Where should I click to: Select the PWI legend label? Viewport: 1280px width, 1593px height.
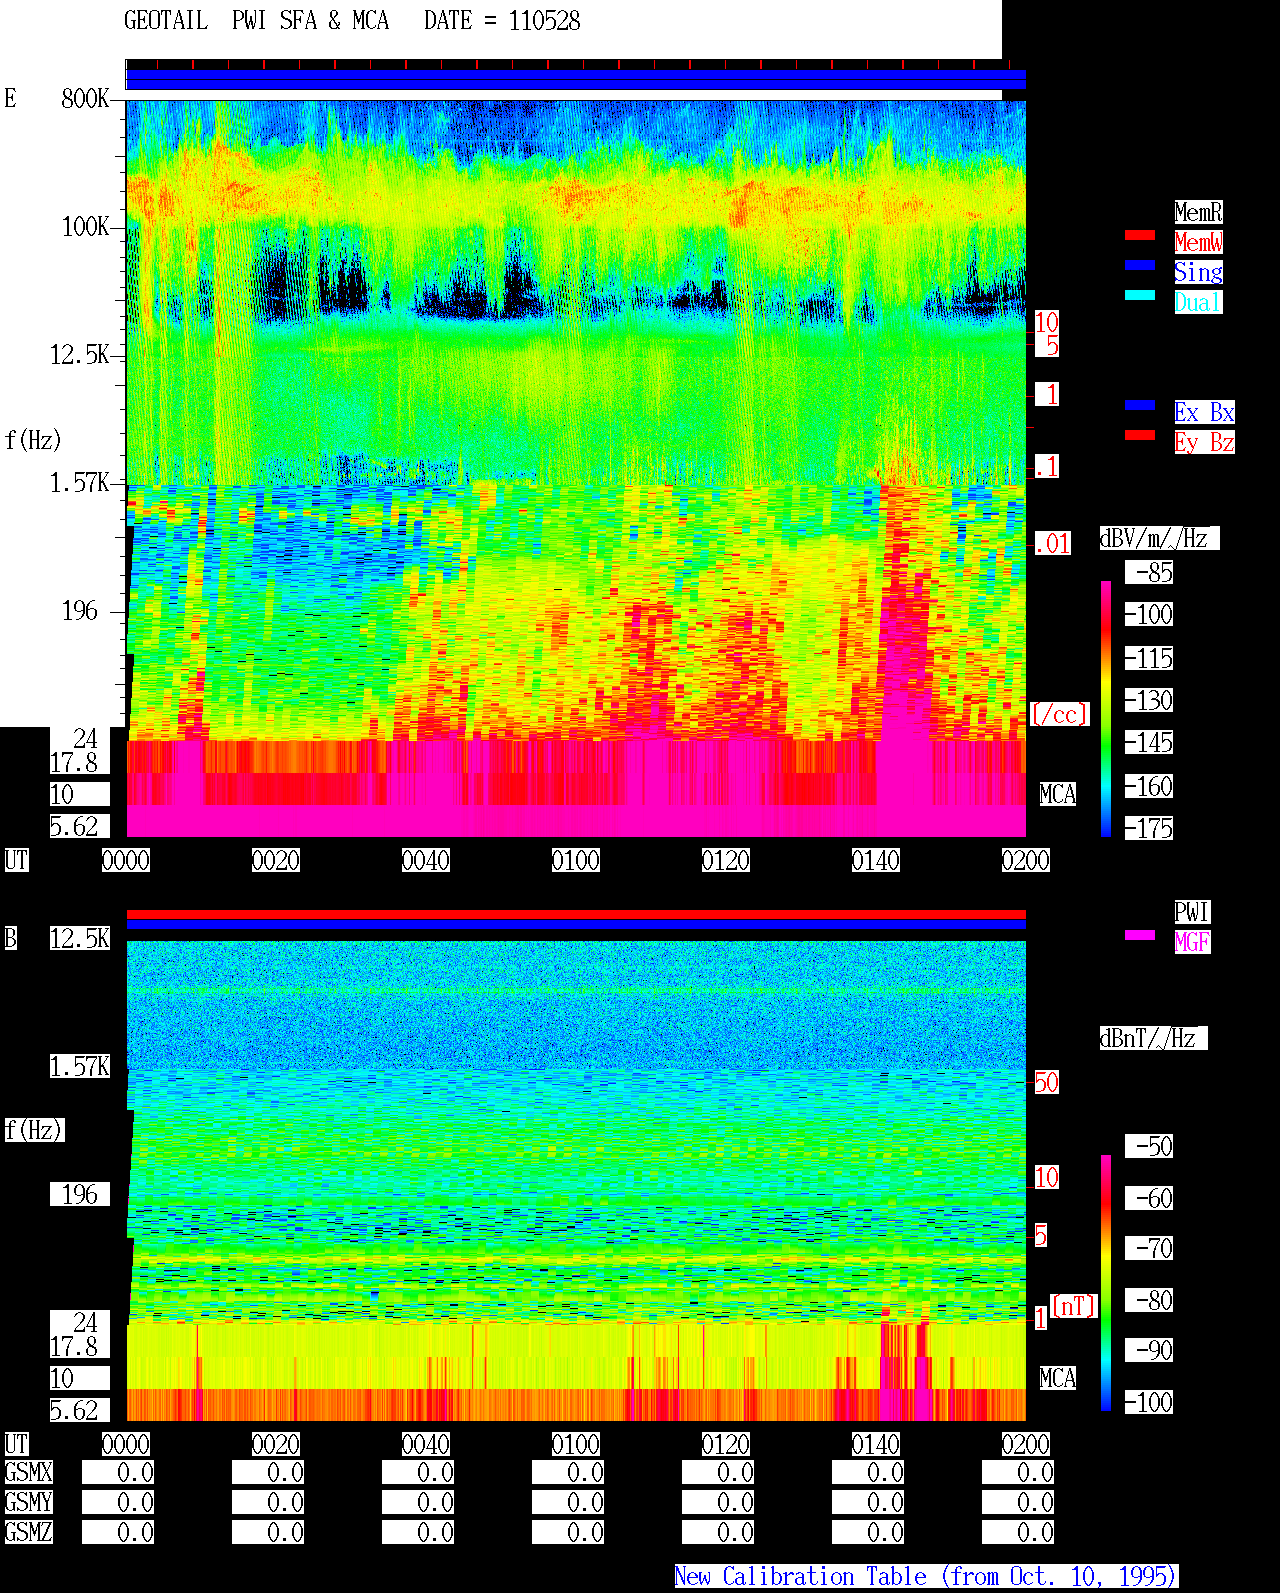coord(1192,912)
